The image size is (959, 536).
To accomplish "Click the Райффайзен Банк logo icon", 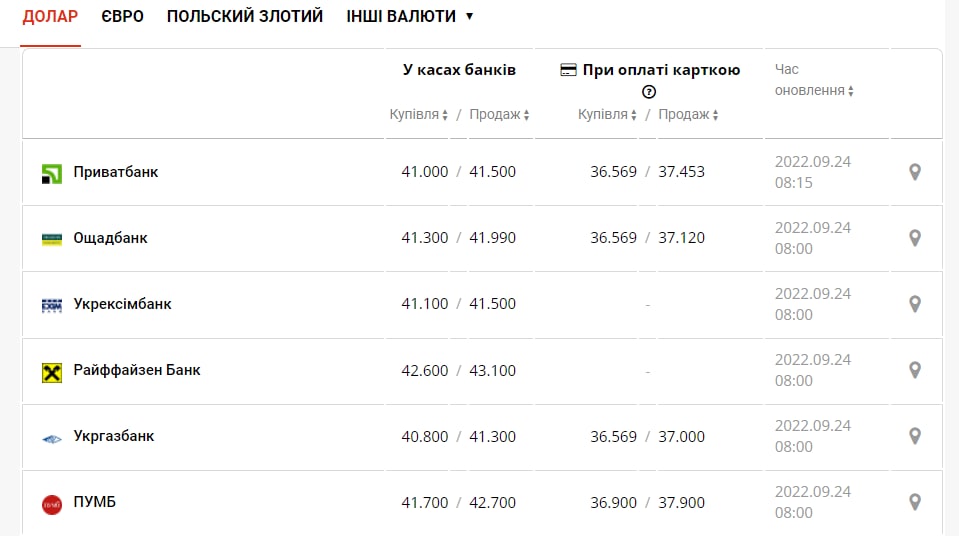I will 52,372.
